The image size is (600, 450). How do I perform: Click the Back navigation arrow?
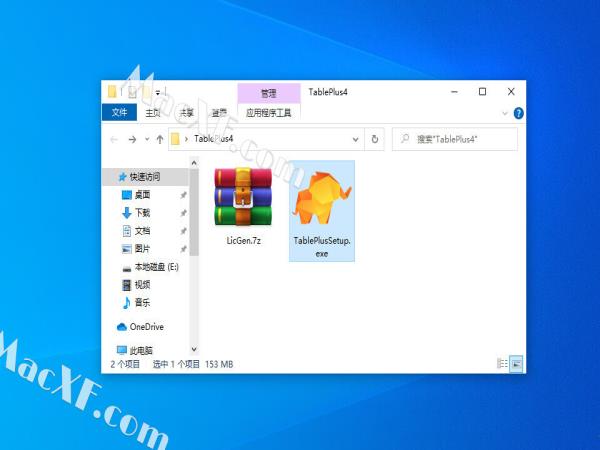(x=113, y=139)
